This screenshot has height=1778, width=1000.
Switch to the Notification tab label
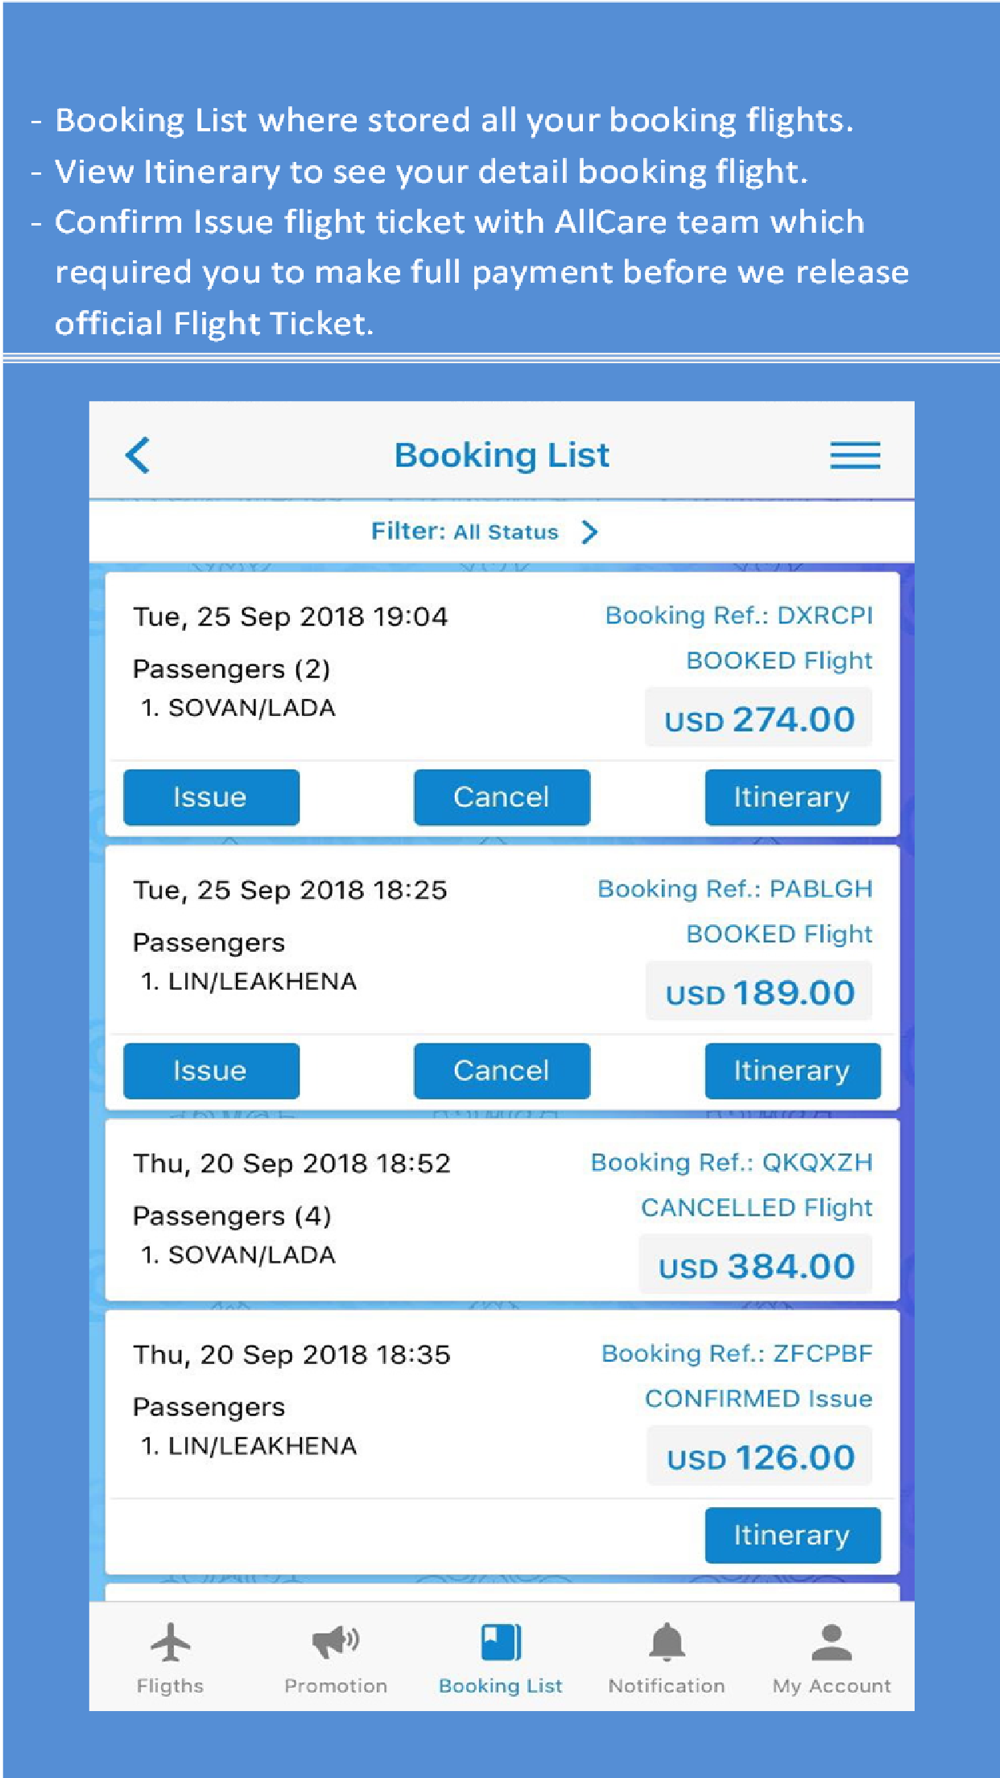pyautogui.click(x=667, y=1686)
